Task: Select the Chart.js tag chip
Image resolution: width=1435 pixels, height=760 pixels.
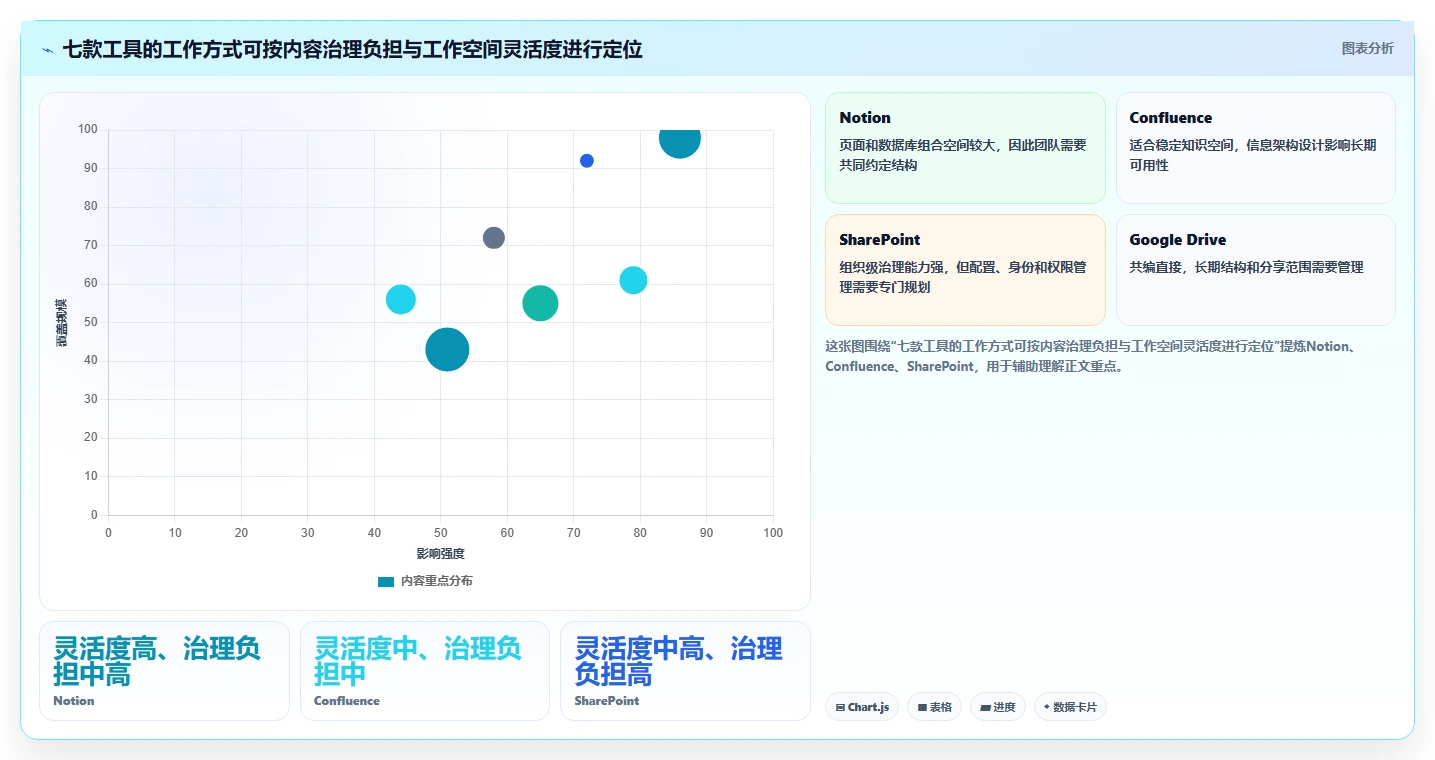Action: click(x=862, y=707)
